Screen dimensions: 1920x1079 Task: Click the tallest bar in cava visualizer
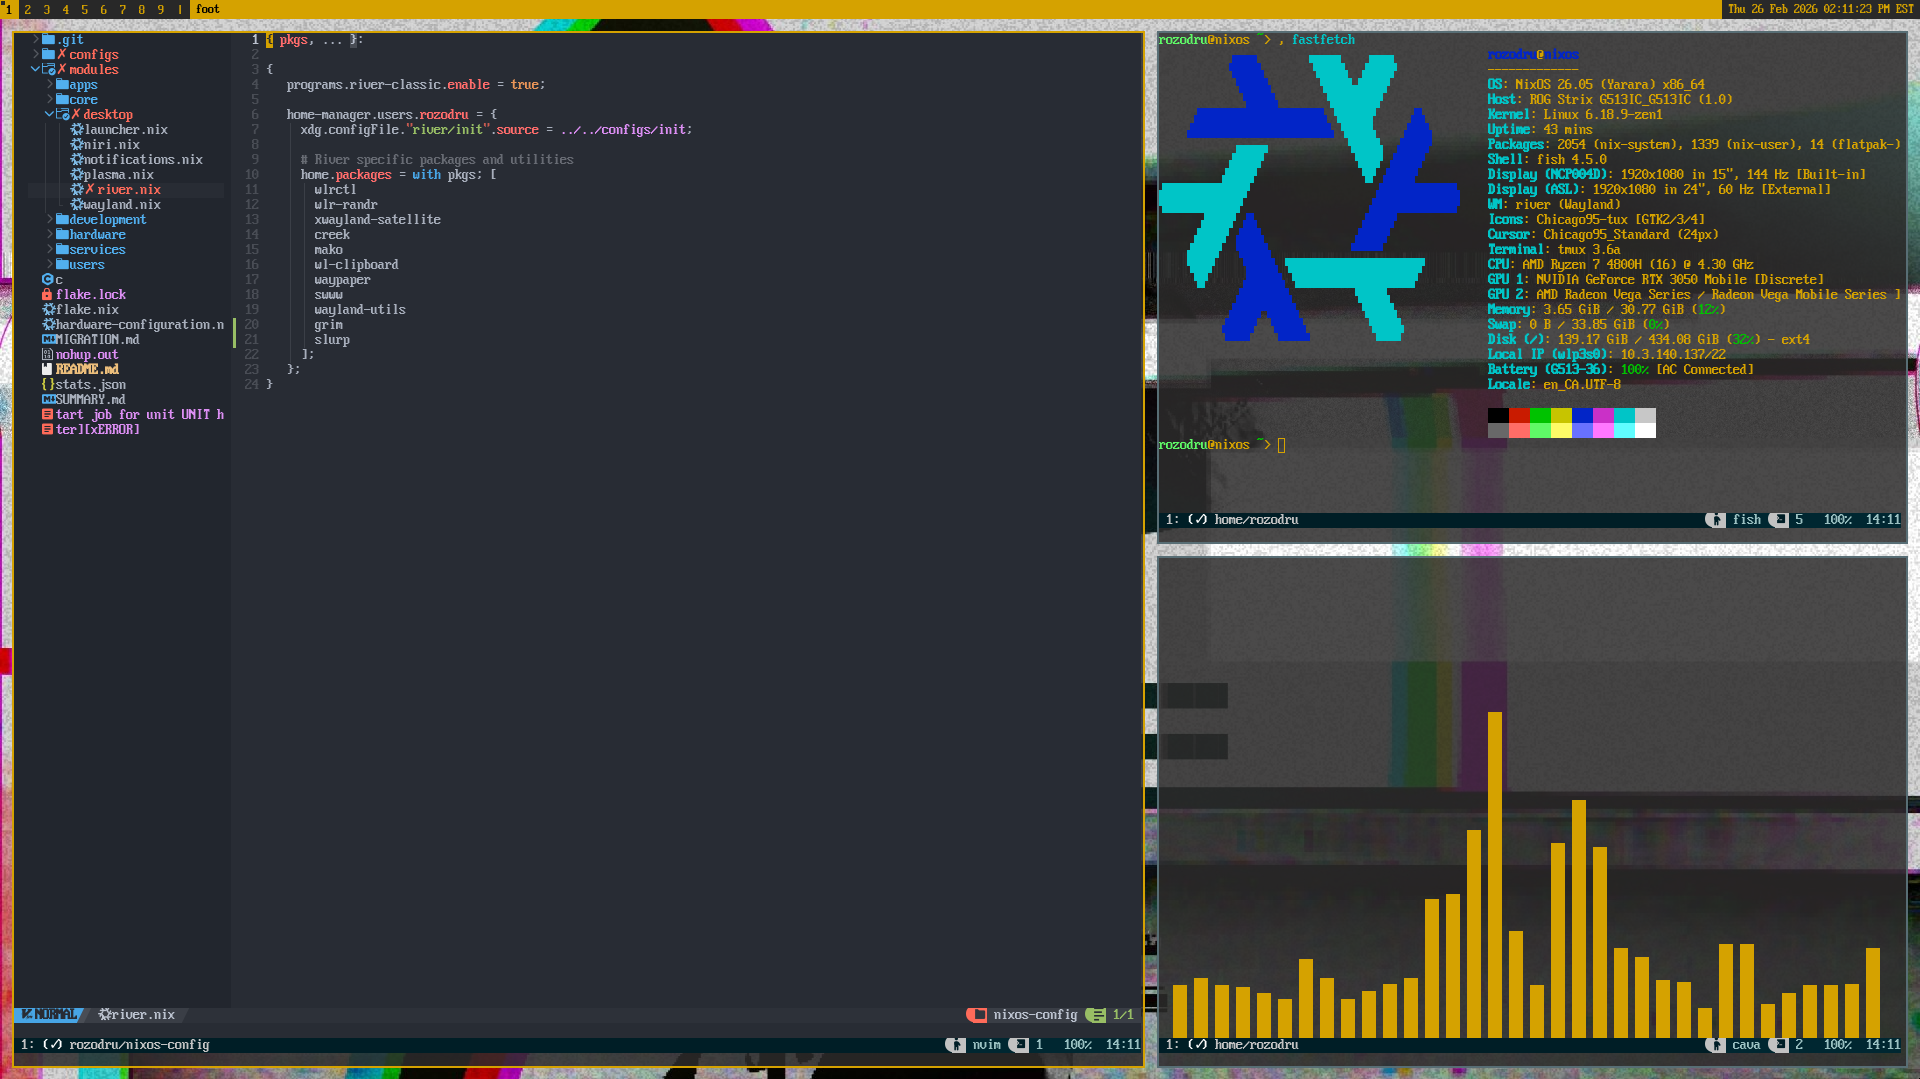1495,875
